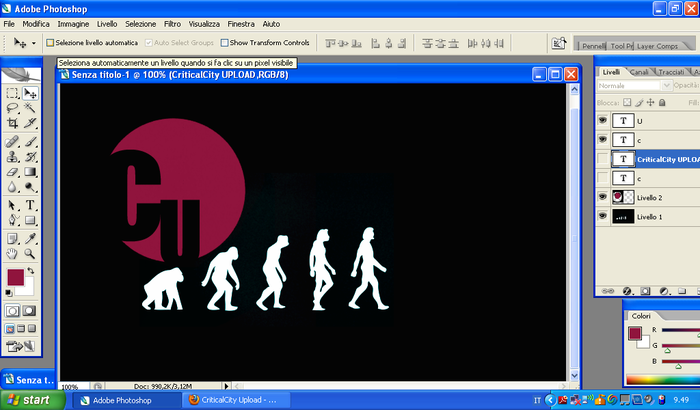The width and height of the screenshot is (700, 410).
Task: Select the Blur tool
Action: pyautogui.click(x=12, y=187)
